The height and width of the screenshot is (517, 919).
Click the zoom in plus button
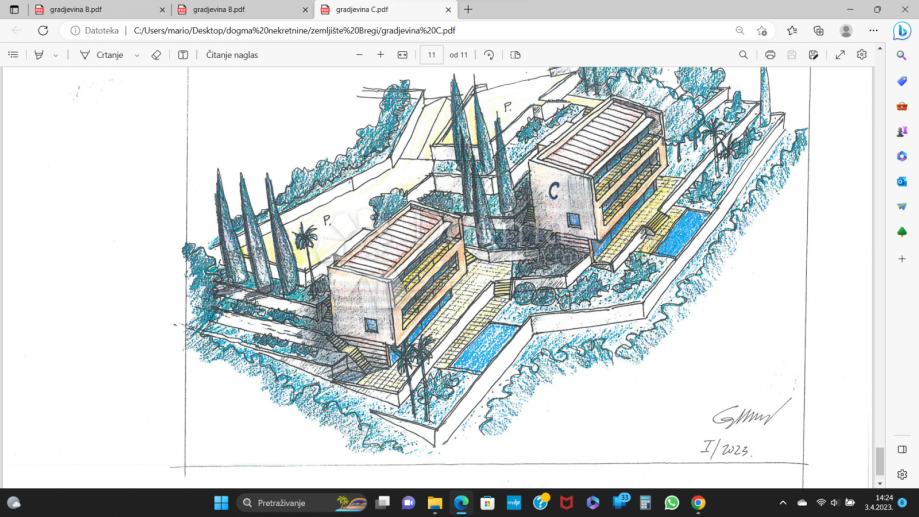[380, 55]
